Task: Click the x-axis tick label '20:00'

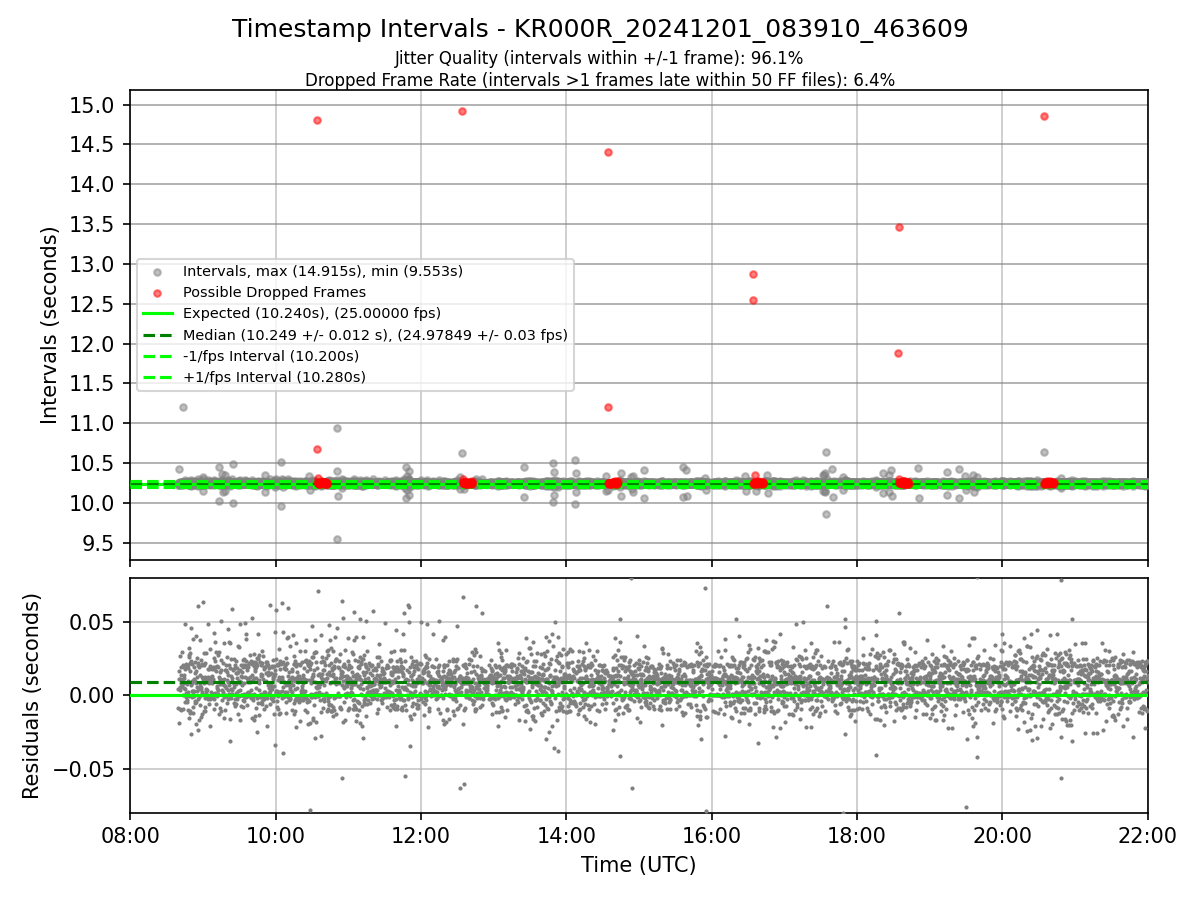Action: (x=1002, y=835)
